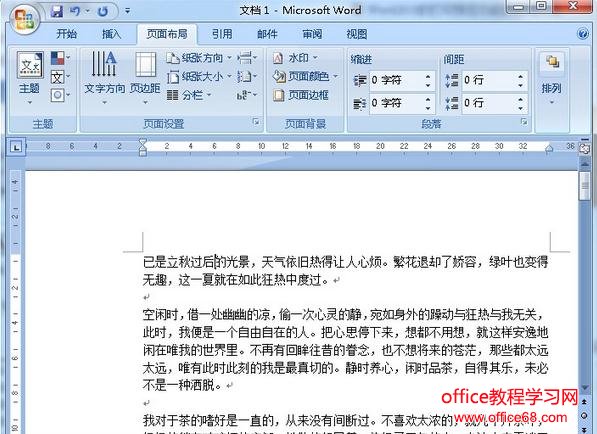Click the paragraph starting 空闲时
597x434 pixels.
345,350
